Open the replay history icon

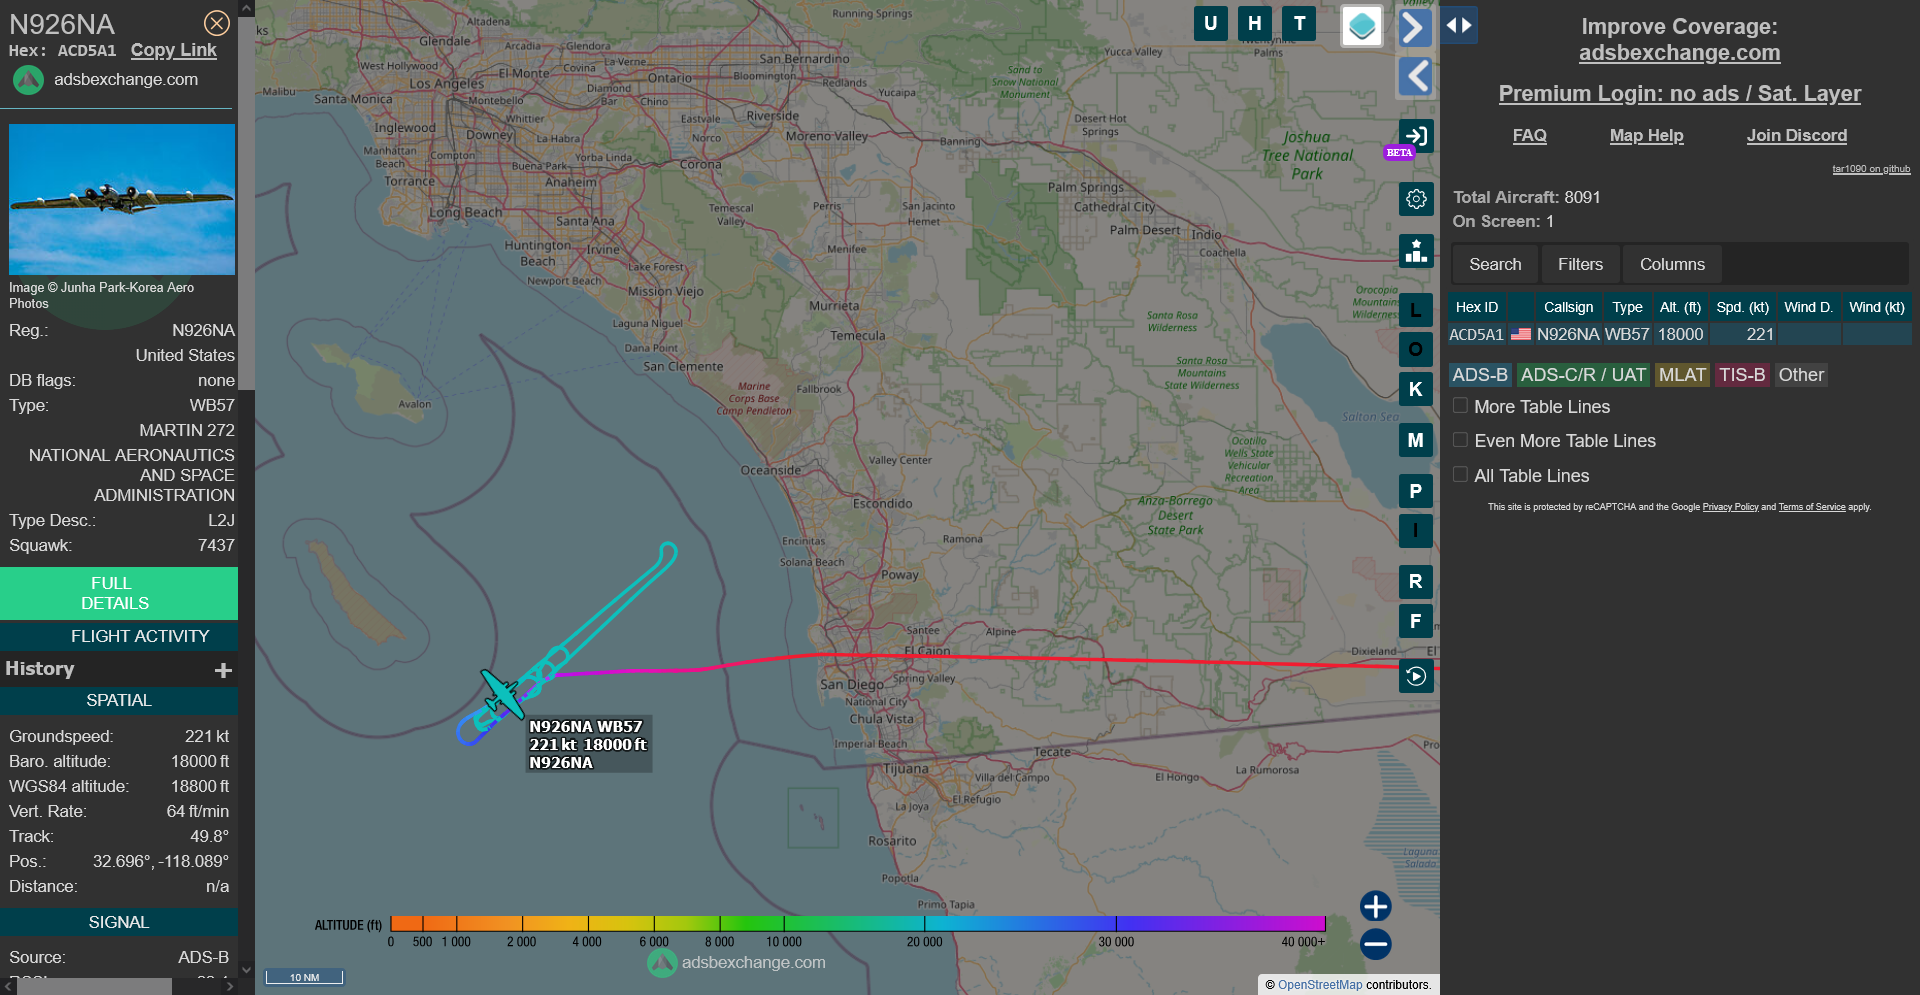1415,676
